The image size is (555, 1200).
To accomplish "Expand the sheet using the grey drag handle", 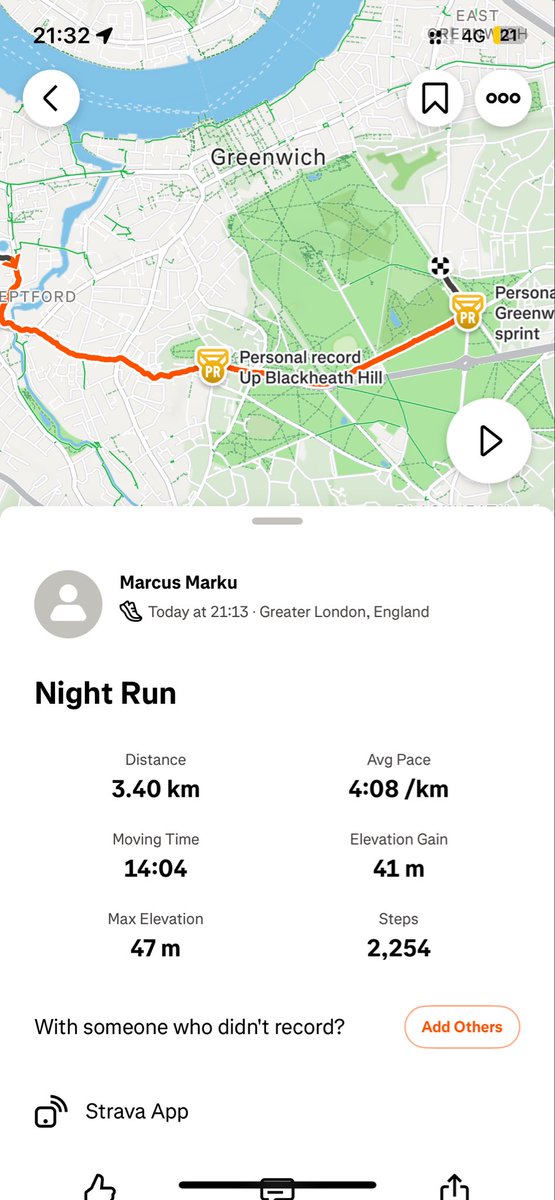I will (277, 521).
